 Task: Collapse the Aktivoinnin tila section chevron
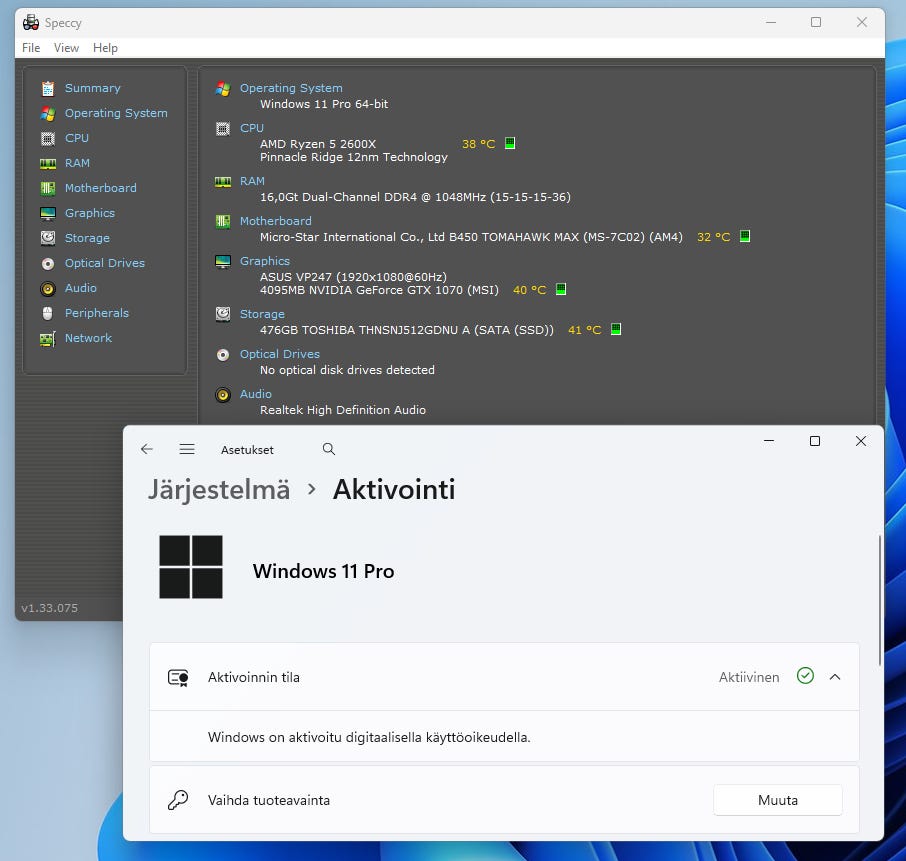[835, 677]
